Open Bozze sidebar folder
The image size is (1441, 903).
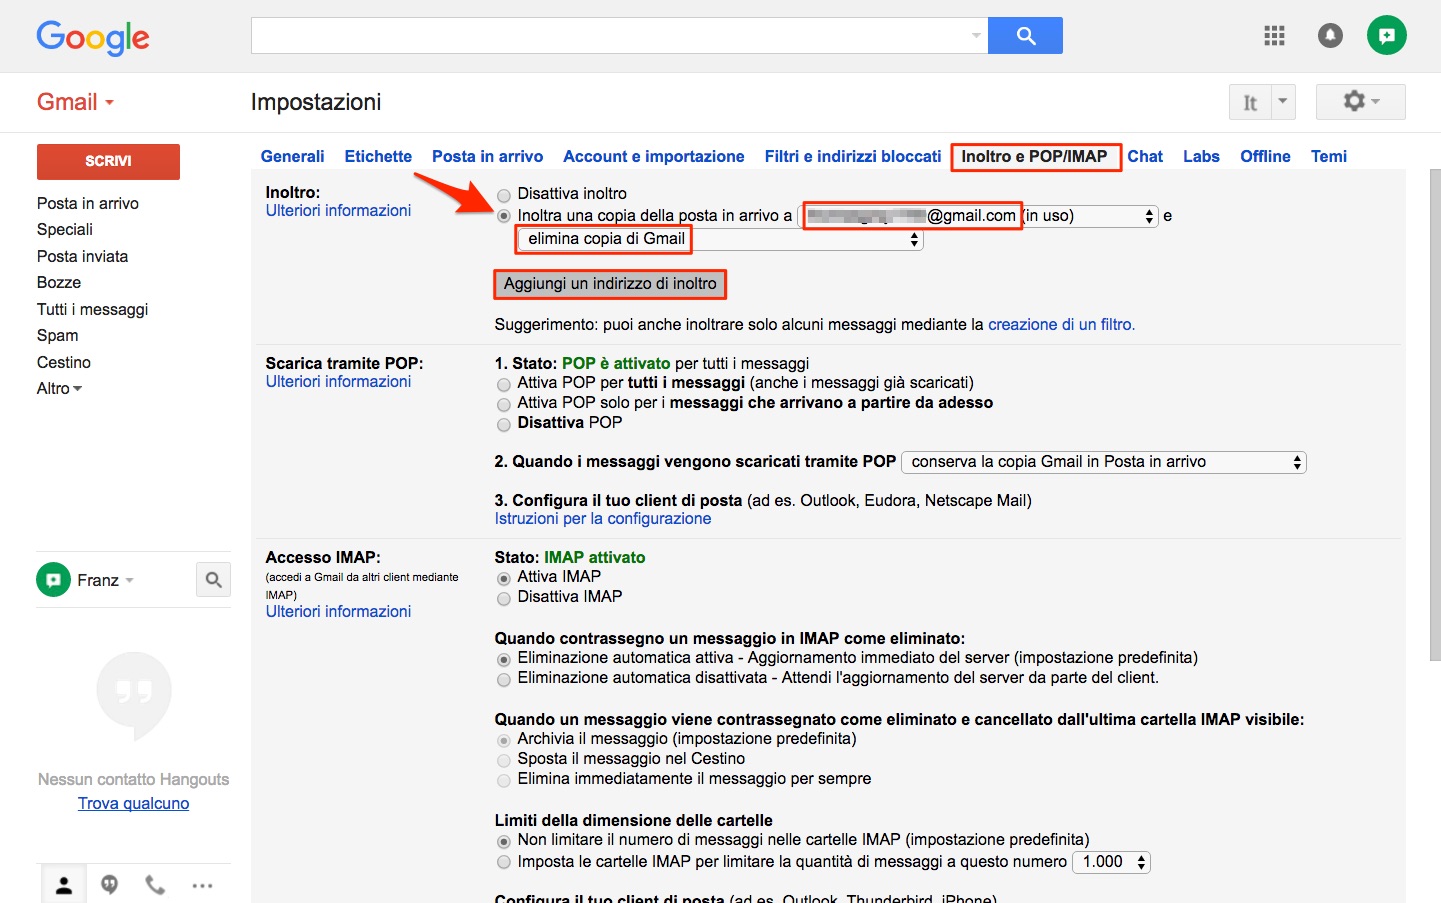click(59, 282)
